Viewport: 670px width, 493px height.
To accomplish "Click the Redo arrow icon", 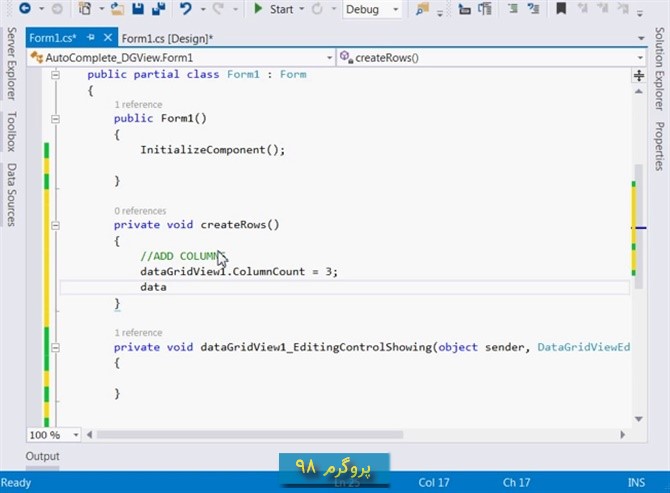I will point(219,9).
